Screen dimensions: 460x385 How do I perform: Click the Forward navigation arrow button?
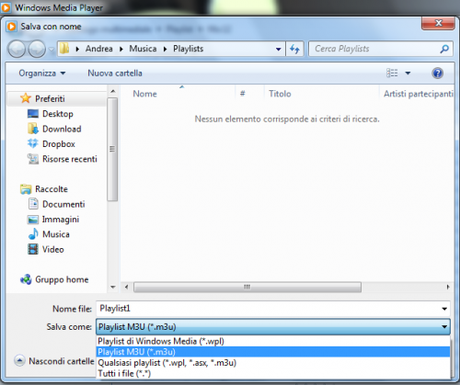coord(37,49)
